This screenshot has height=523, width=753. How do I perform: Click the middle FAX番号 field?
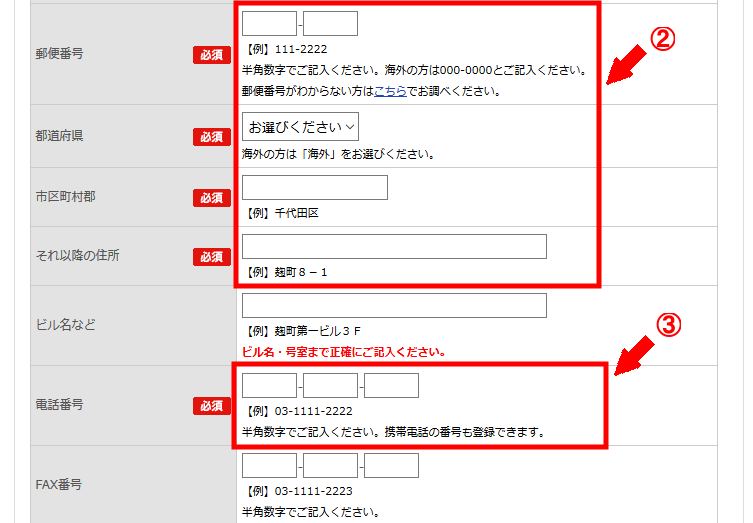click(x=330, y=465)
